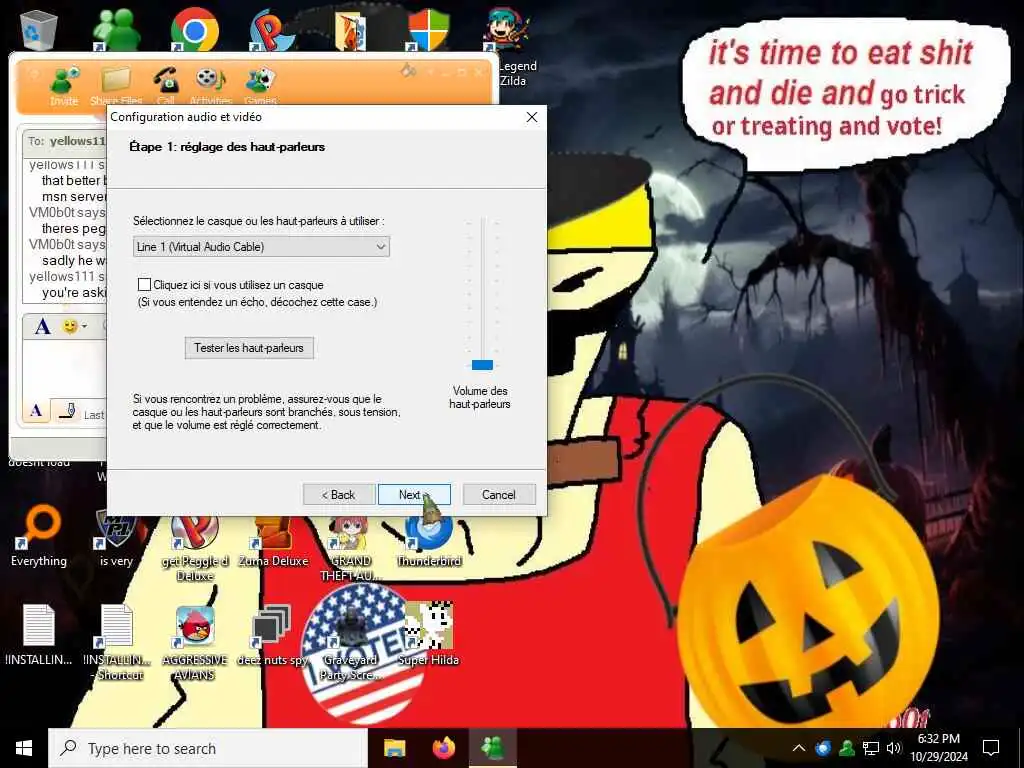Click the '< Back' button
Image resolution: width=1024 pixels, height=768 pixels.
pyautogui.click(x=338, y=494)
